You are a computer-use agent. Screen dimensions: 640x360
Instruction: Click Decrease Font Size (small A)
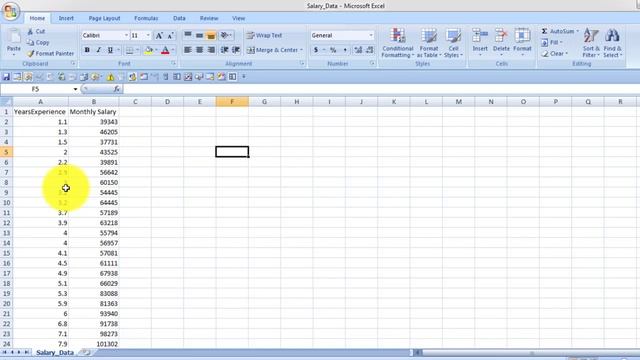click(x=171, y=36)
